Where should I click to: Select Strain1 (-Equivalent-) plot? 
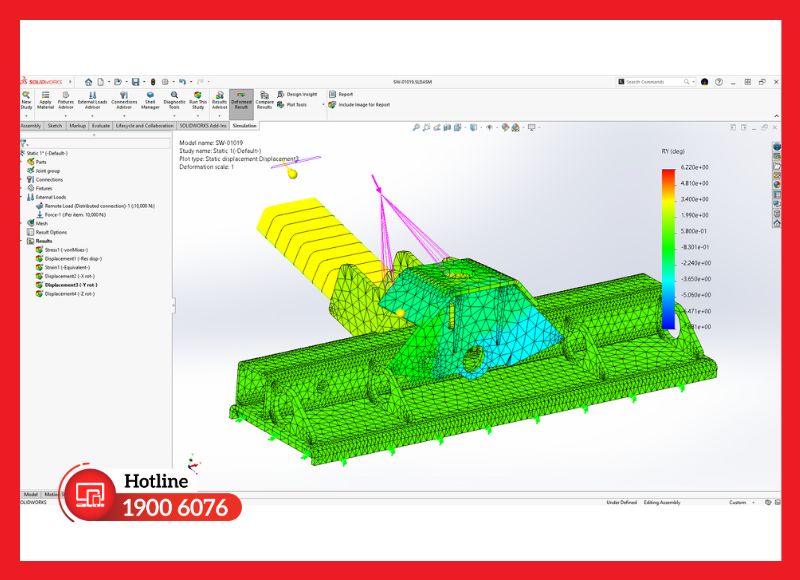(x=63, y=267)
